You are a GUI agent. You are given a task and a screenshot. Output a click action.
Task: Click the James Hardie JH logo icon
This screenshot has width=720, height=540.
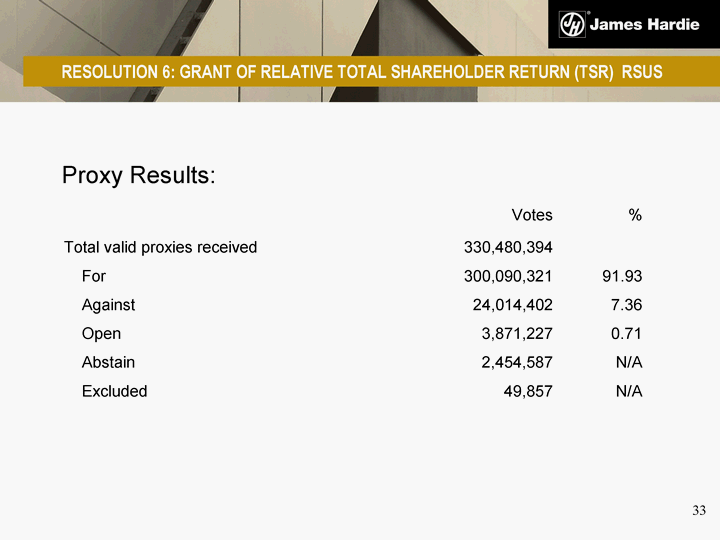click(x=572, y=24)
